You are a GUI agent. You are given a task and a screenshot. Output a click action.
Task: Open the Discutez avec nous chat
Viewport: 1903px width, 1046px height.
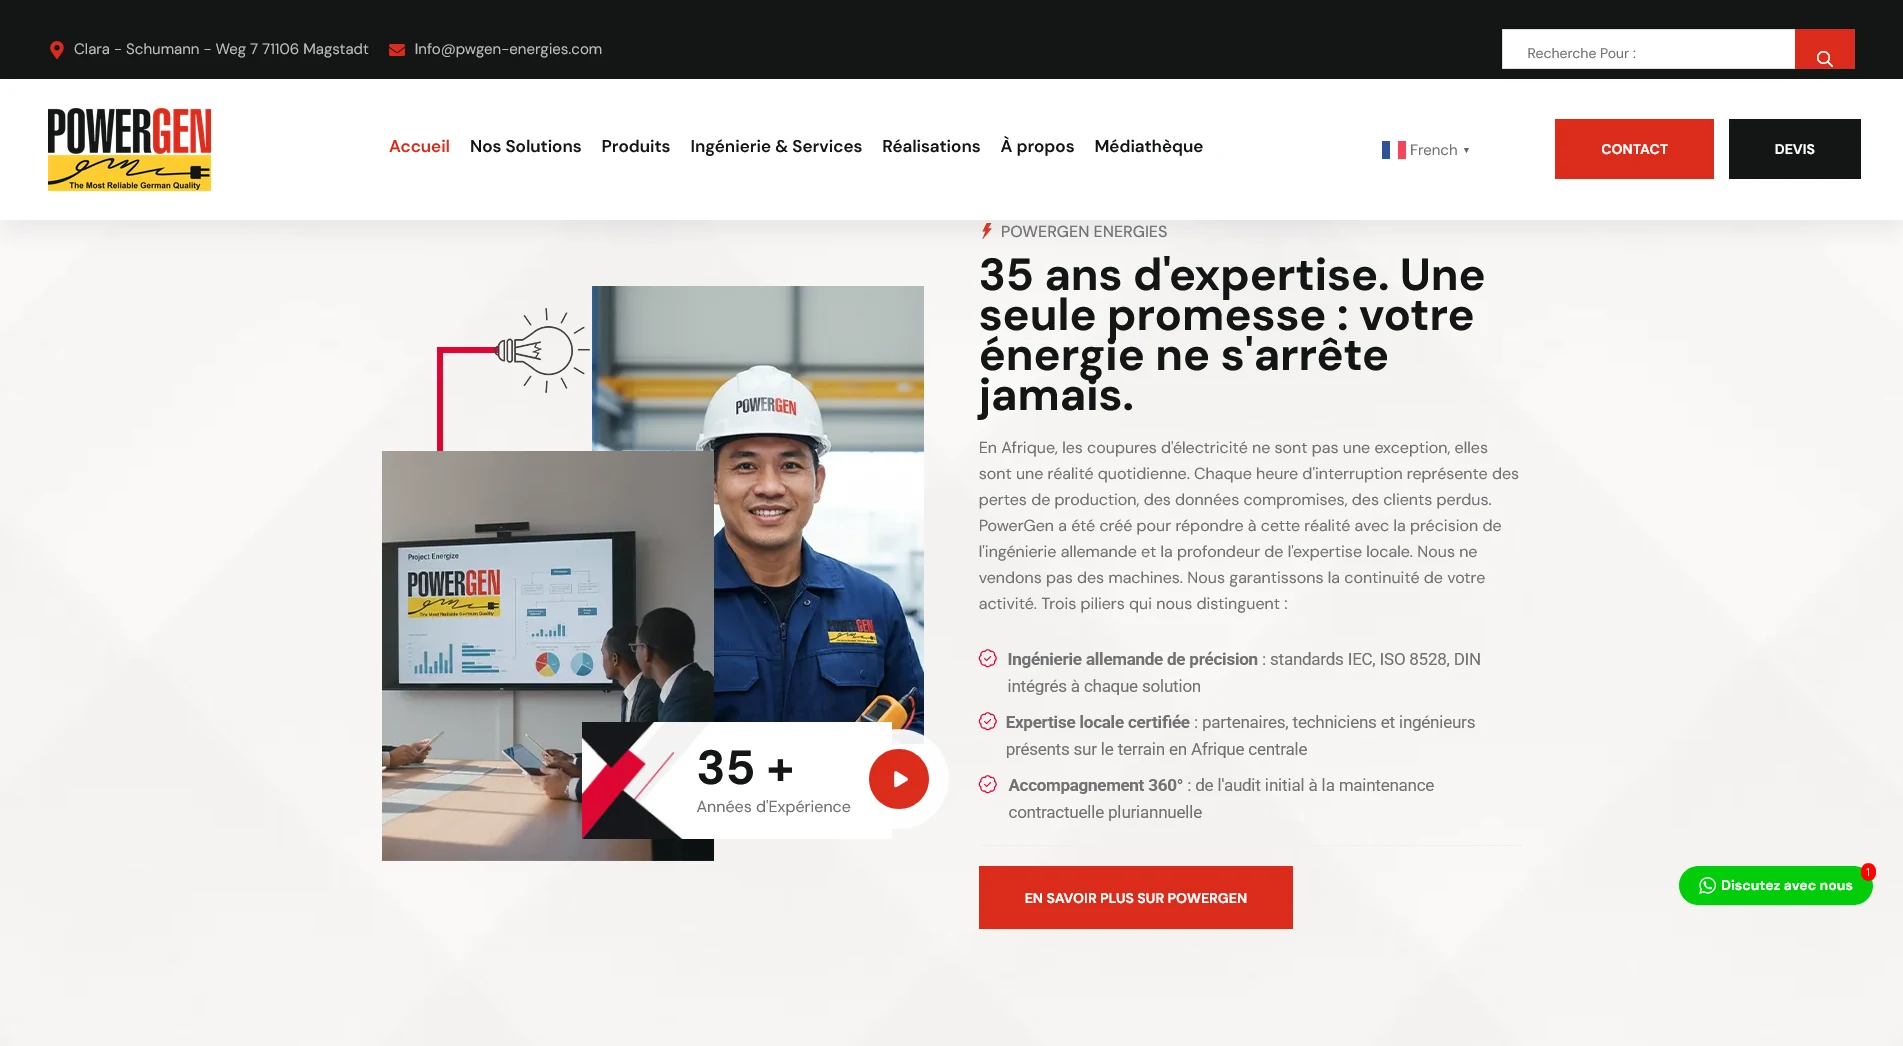click(x=1775, y=886)
